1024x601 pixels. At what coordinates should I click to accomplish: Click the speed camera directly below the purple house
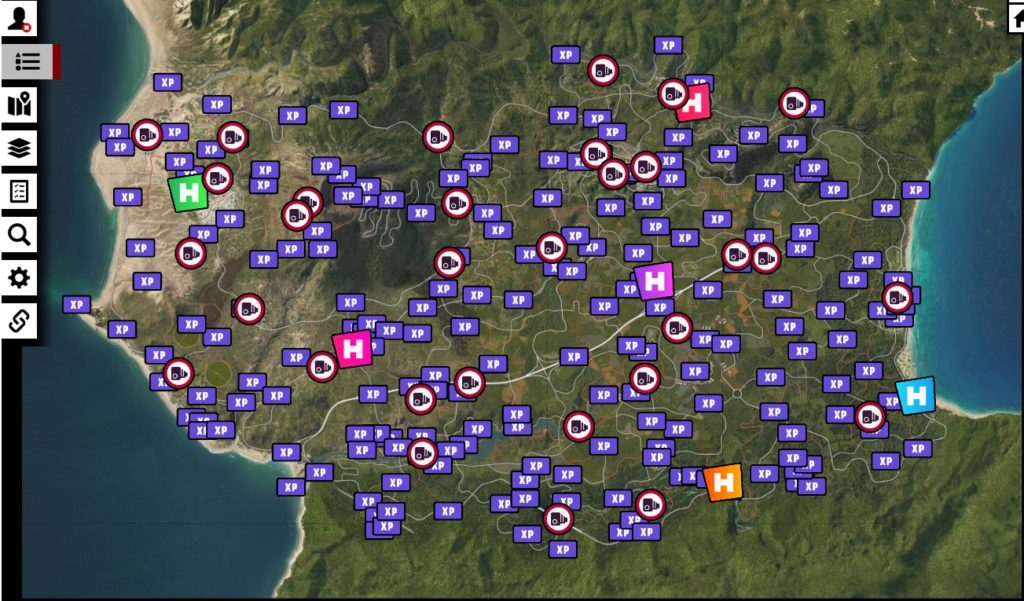coord(677,328)
